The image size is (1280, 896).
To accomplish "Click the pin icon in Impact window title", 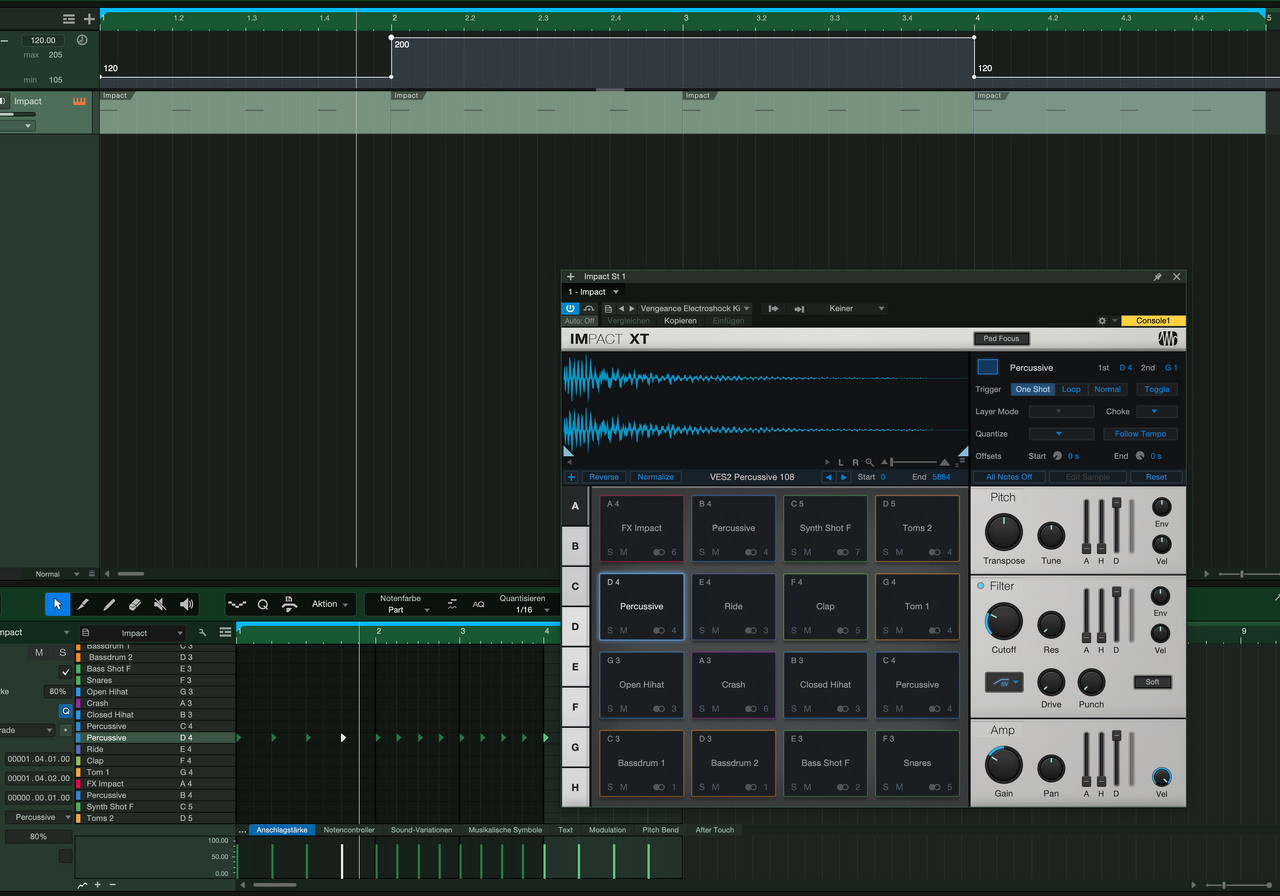I will point(1158,276).
